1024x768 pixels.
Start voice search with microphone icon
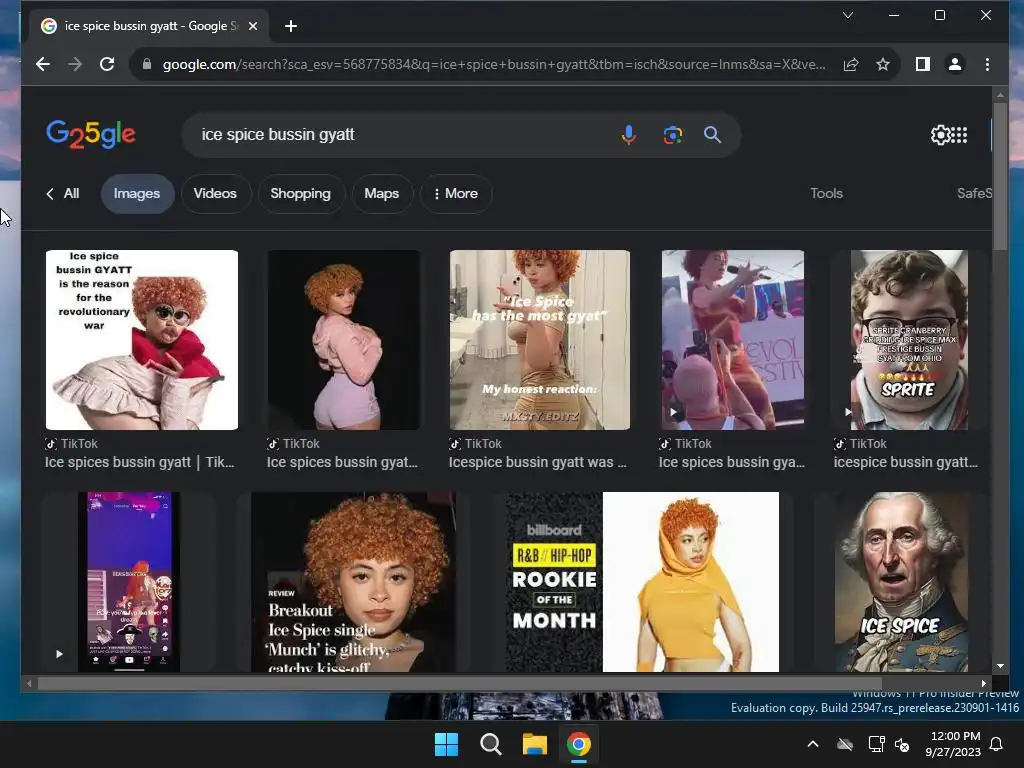pyautogui.click(x=629, y=135)
